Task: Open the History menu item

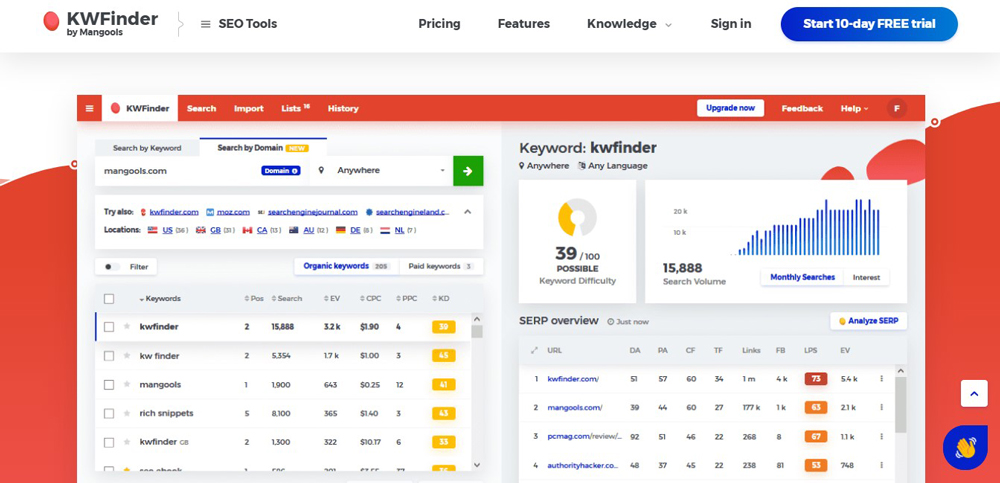Action: coord(343,108)
